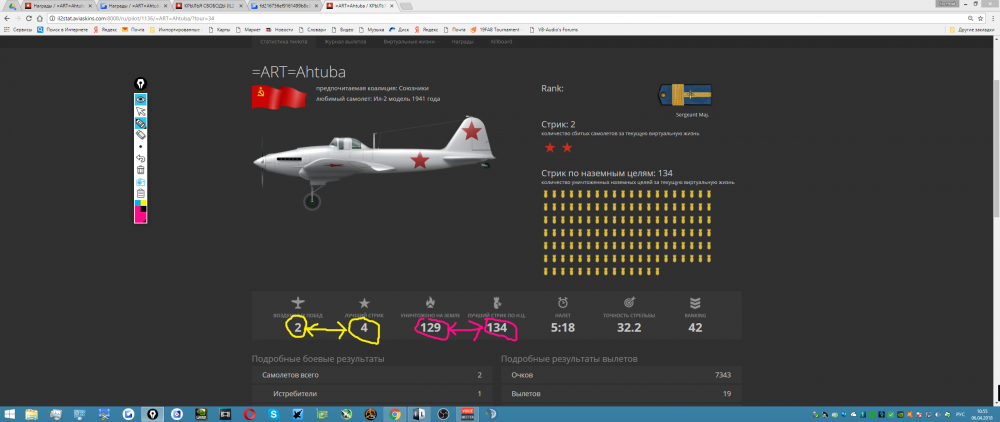
Task: Open the Награды page tab
Action: pyautogui.click(x=463, y=41)
